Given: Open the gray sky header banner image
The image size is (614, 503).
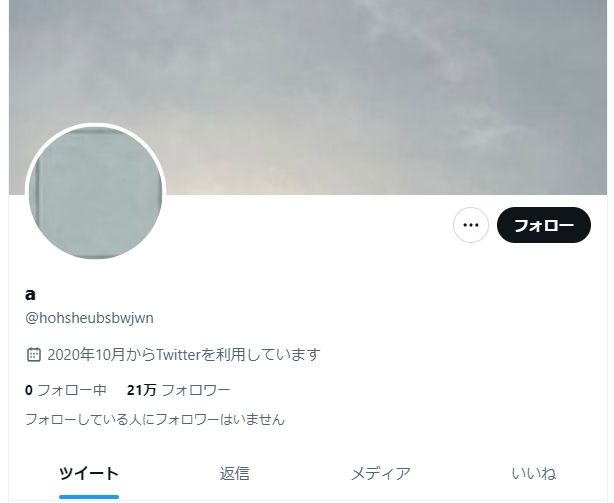Looking at the screenshot, I should tap(308, 97).
